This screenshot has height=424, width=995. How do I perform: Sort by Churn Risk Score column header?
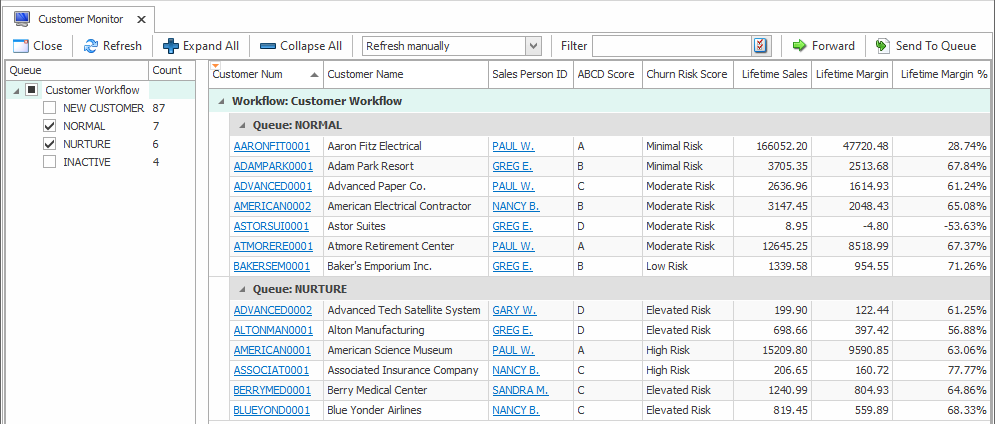(x=686, y=74)
